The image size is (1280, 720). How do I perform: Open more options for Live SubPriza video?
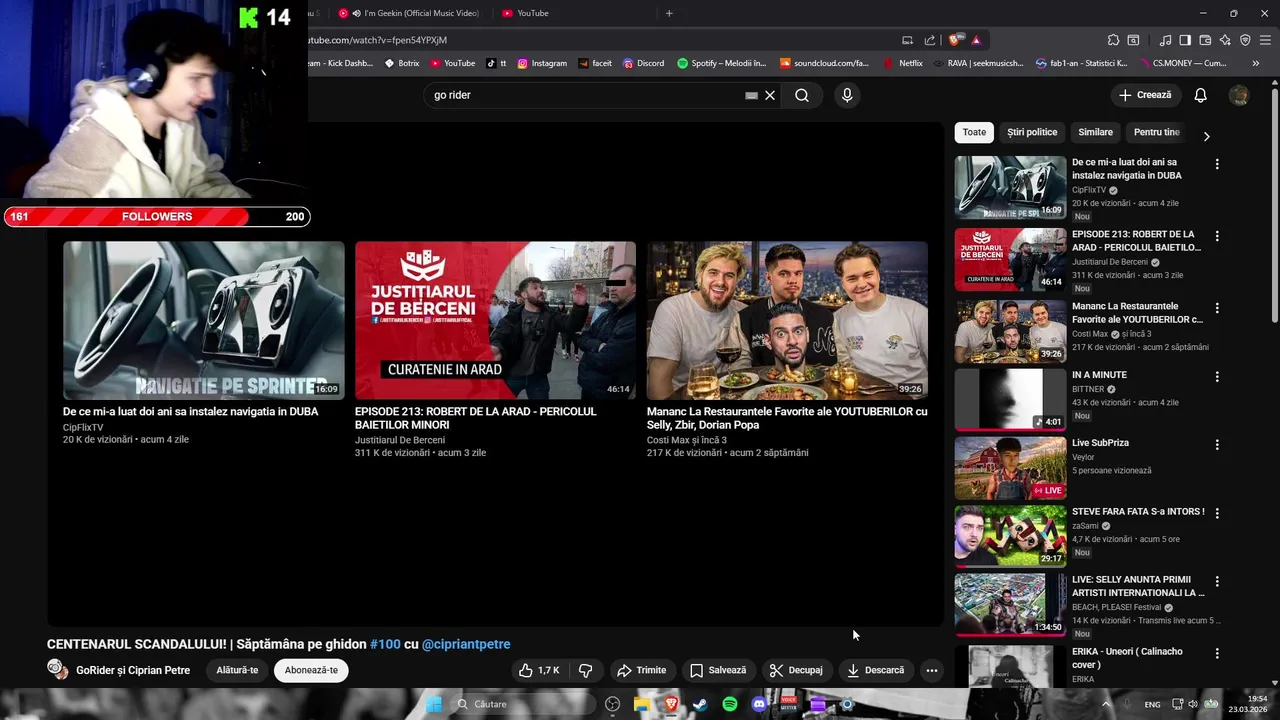(x=1217, y=445)
